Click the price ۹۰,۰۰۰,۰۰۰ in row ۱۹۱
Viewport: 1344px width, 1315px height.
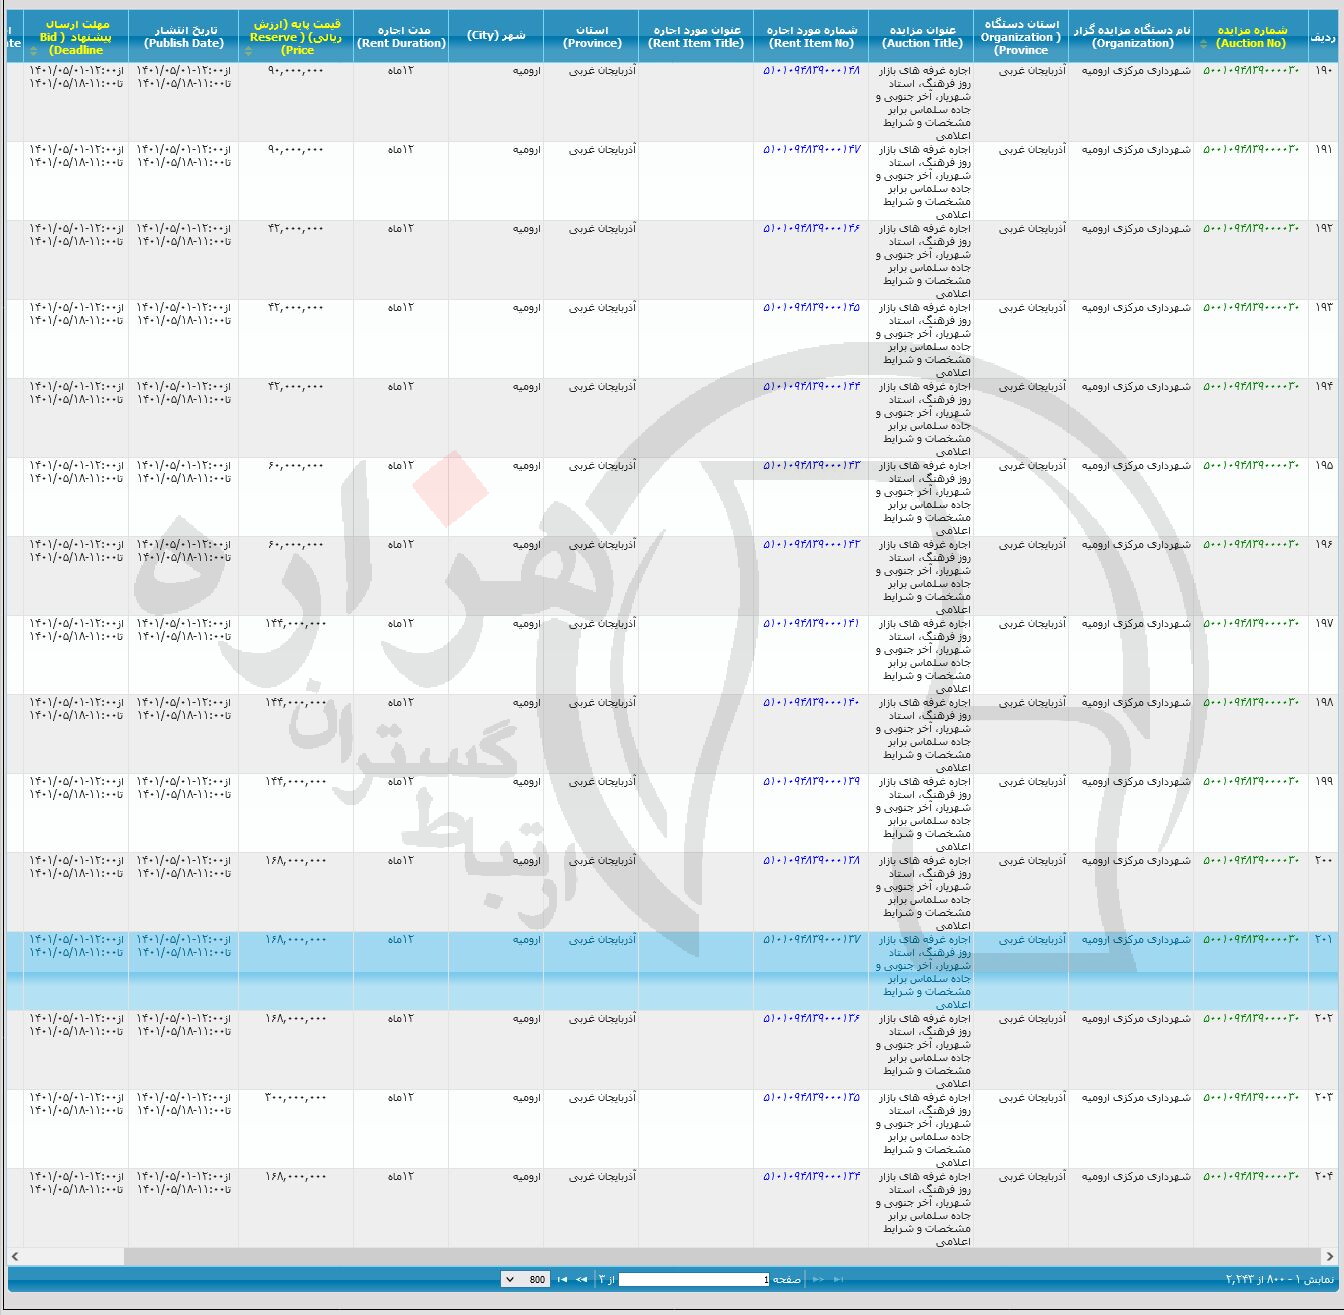(296, 150)
